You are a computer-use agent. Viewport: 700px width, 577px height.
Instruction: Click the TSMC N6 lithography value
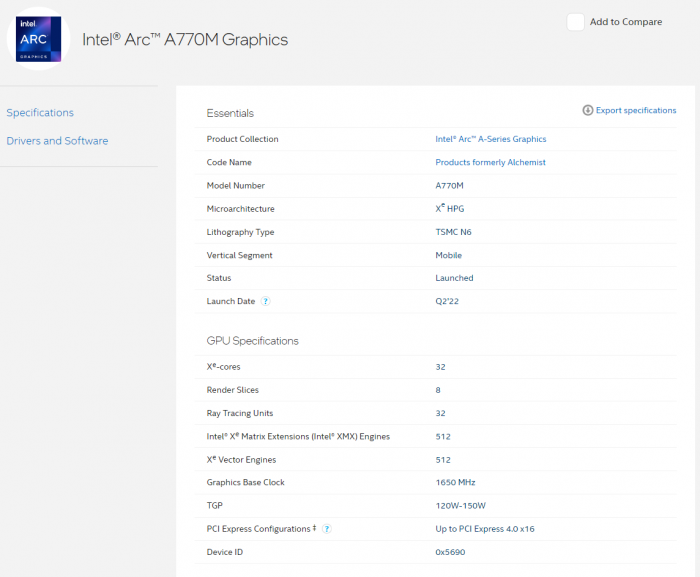click(453, 232)
